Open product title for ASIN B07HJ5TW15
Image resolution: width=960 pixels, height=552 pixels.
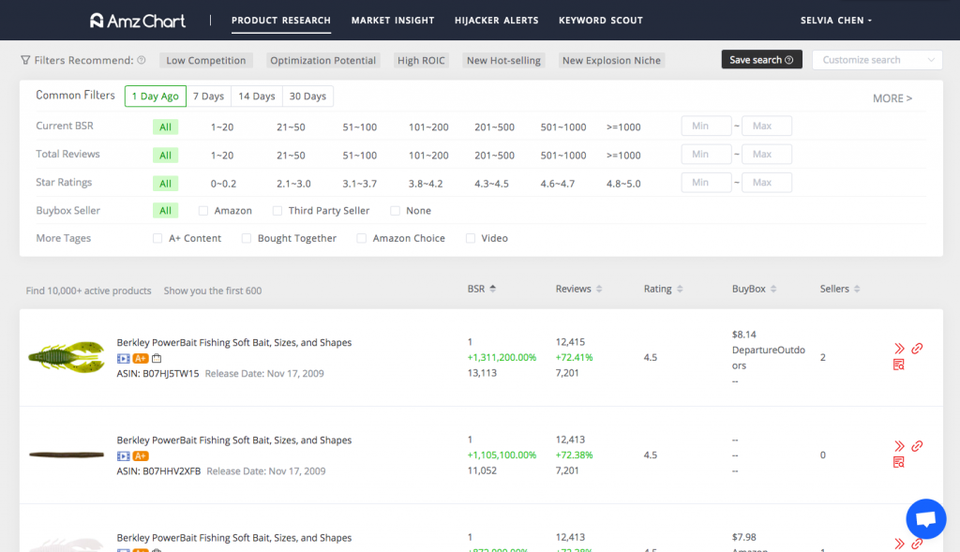[x=234, y=343]
